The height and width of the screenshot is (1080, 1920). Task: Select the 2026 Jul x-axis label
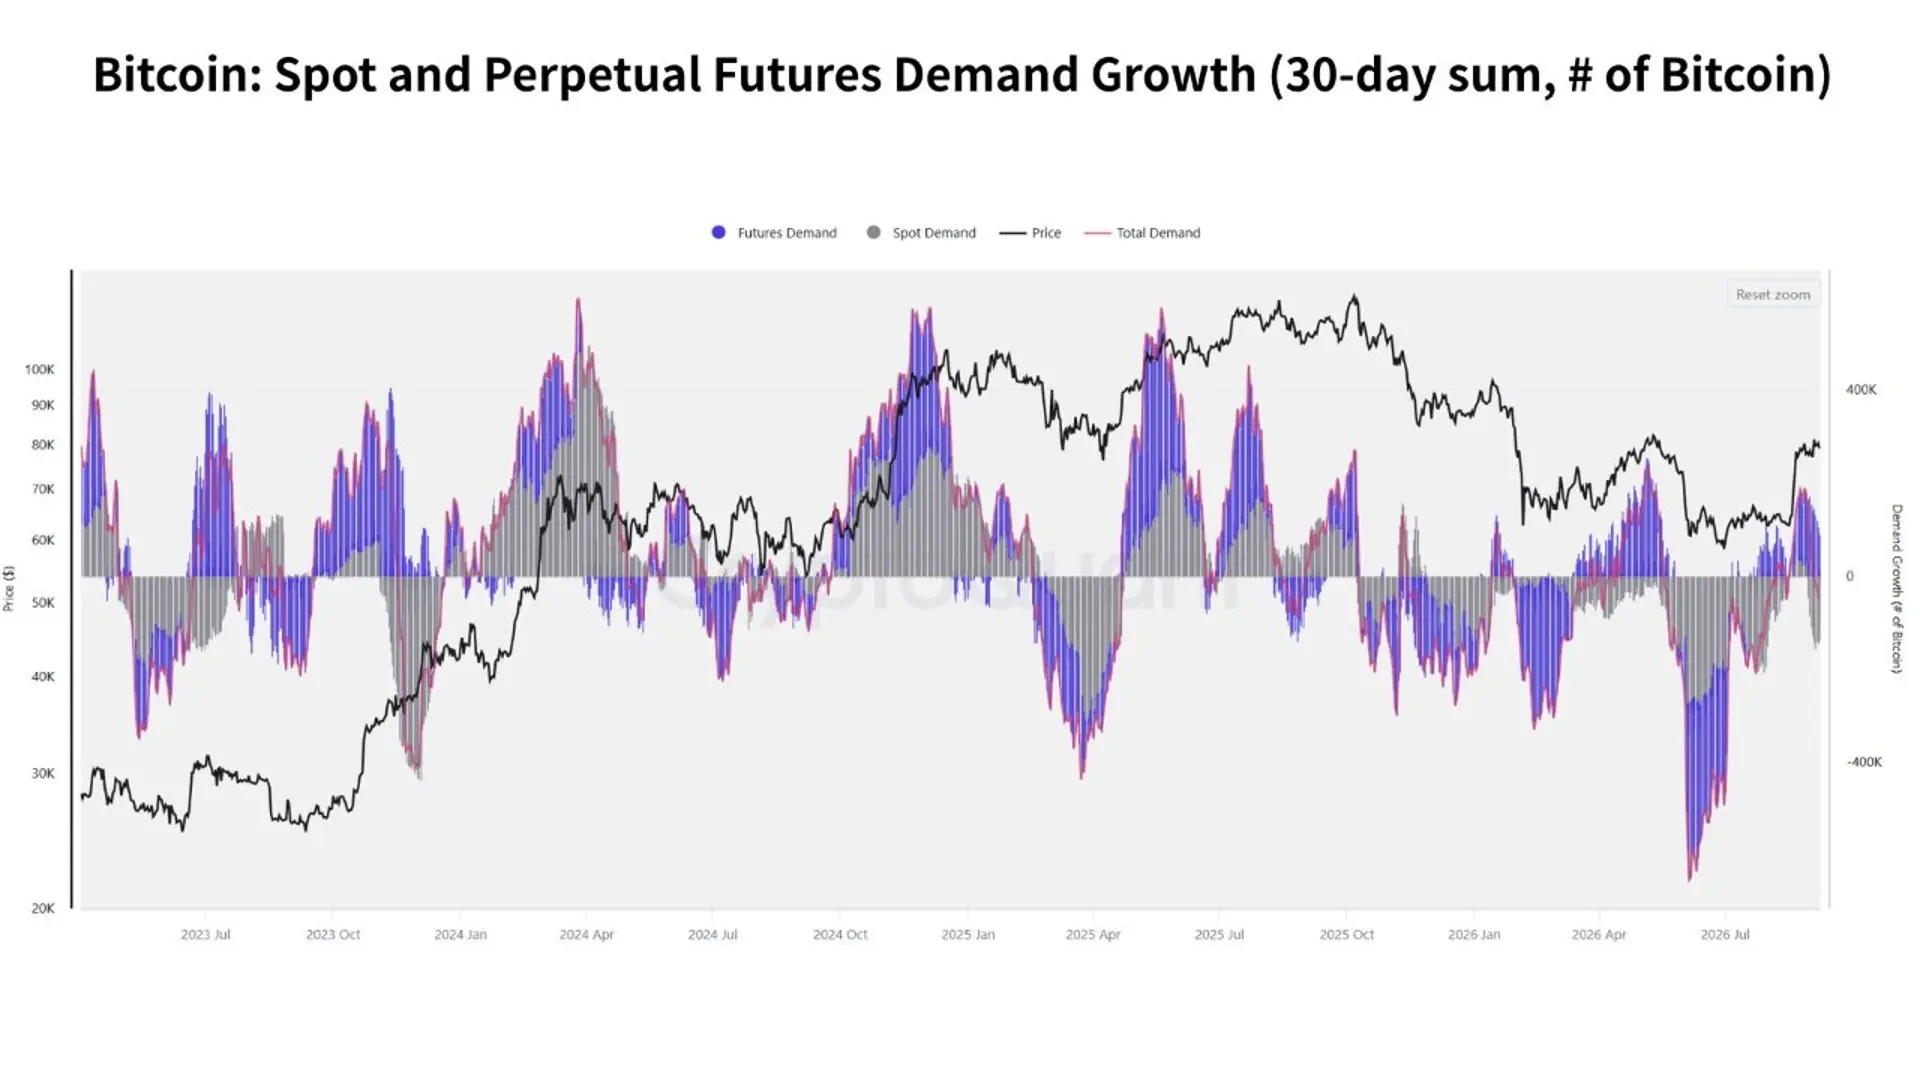(1725, 934)
